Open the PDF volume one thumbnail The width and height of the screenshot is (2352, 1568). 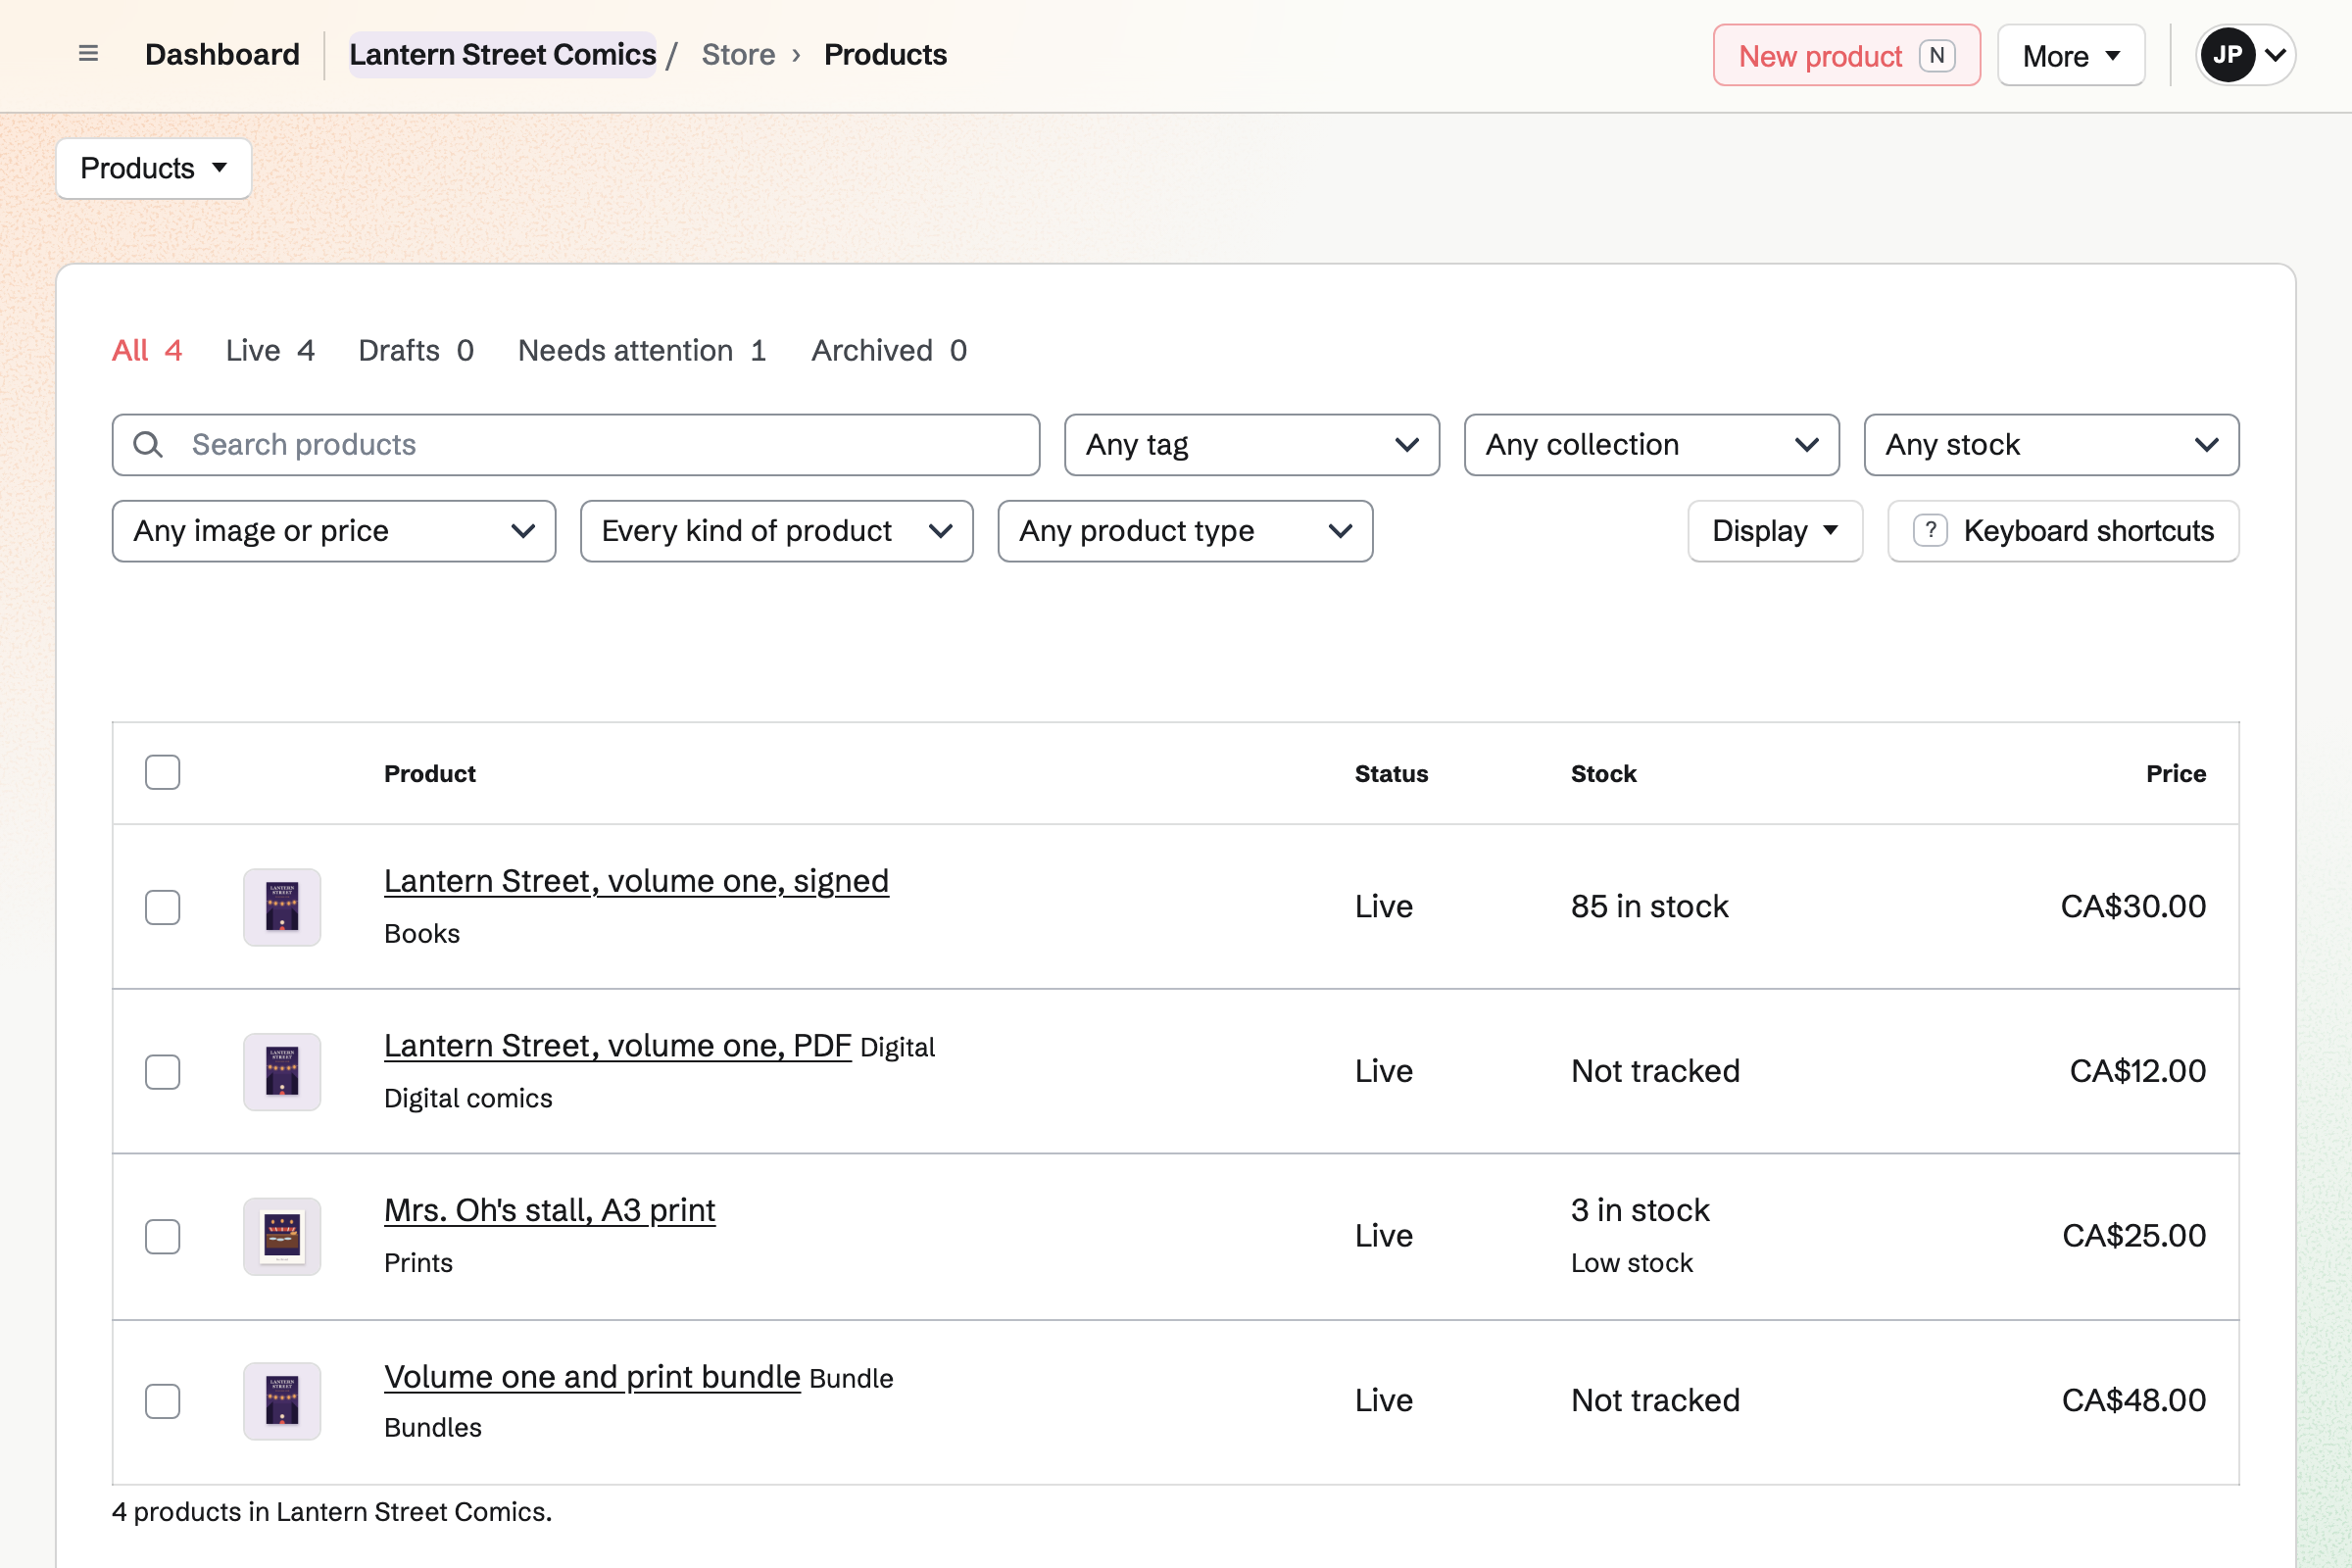point(282,1072)
